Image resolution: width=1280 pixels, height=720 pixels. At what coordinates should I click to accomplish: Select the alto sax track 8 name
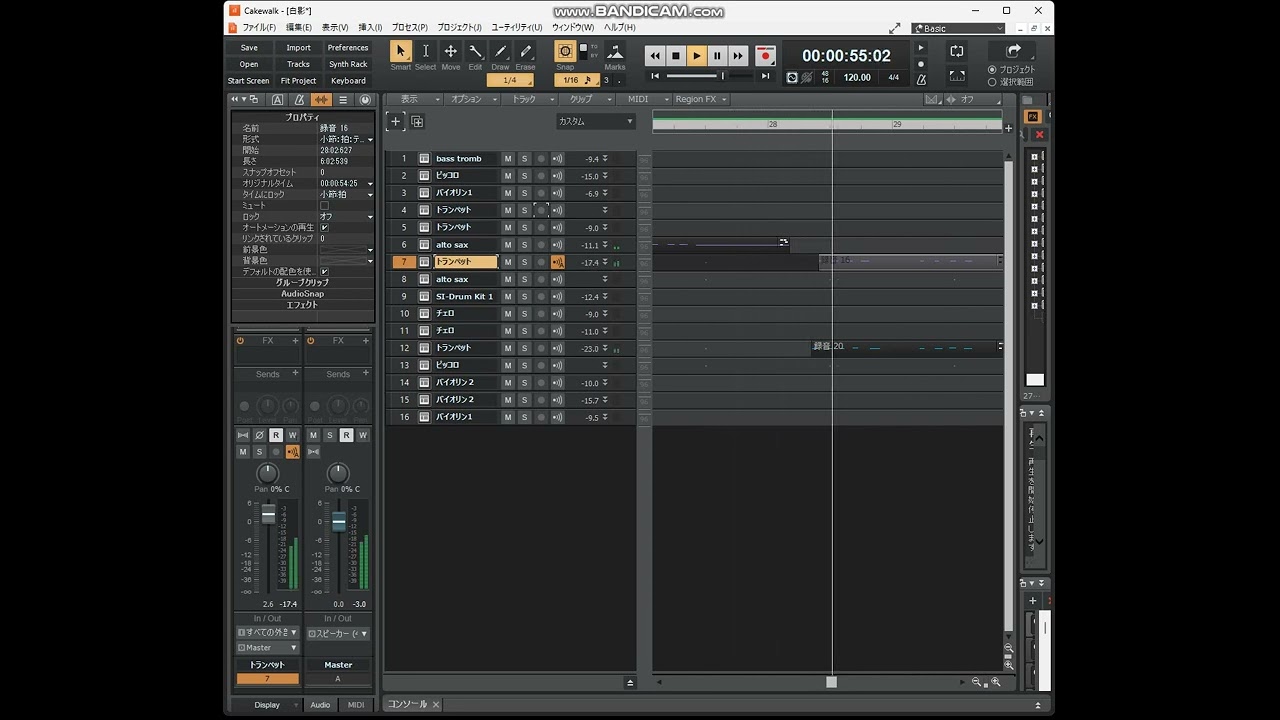click(465, 279)
